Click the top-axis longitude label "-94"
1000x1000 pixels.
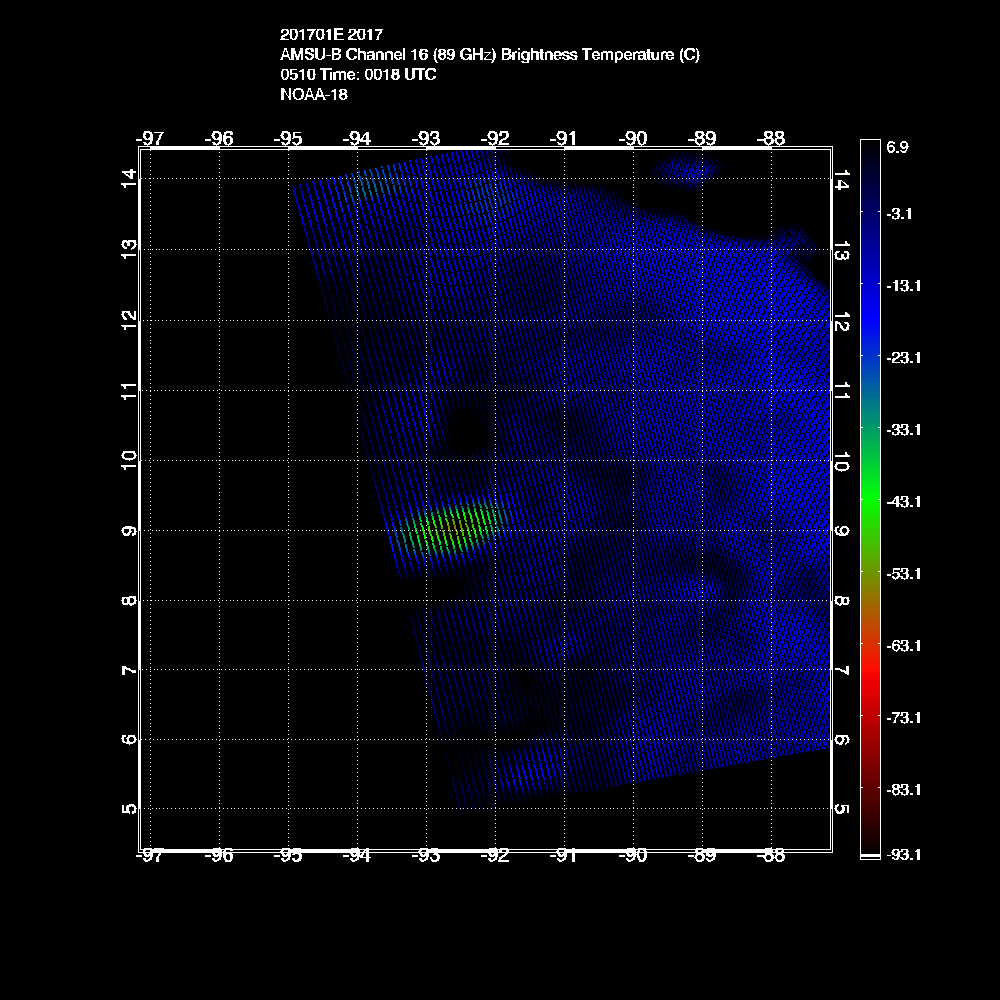point(357,138)
